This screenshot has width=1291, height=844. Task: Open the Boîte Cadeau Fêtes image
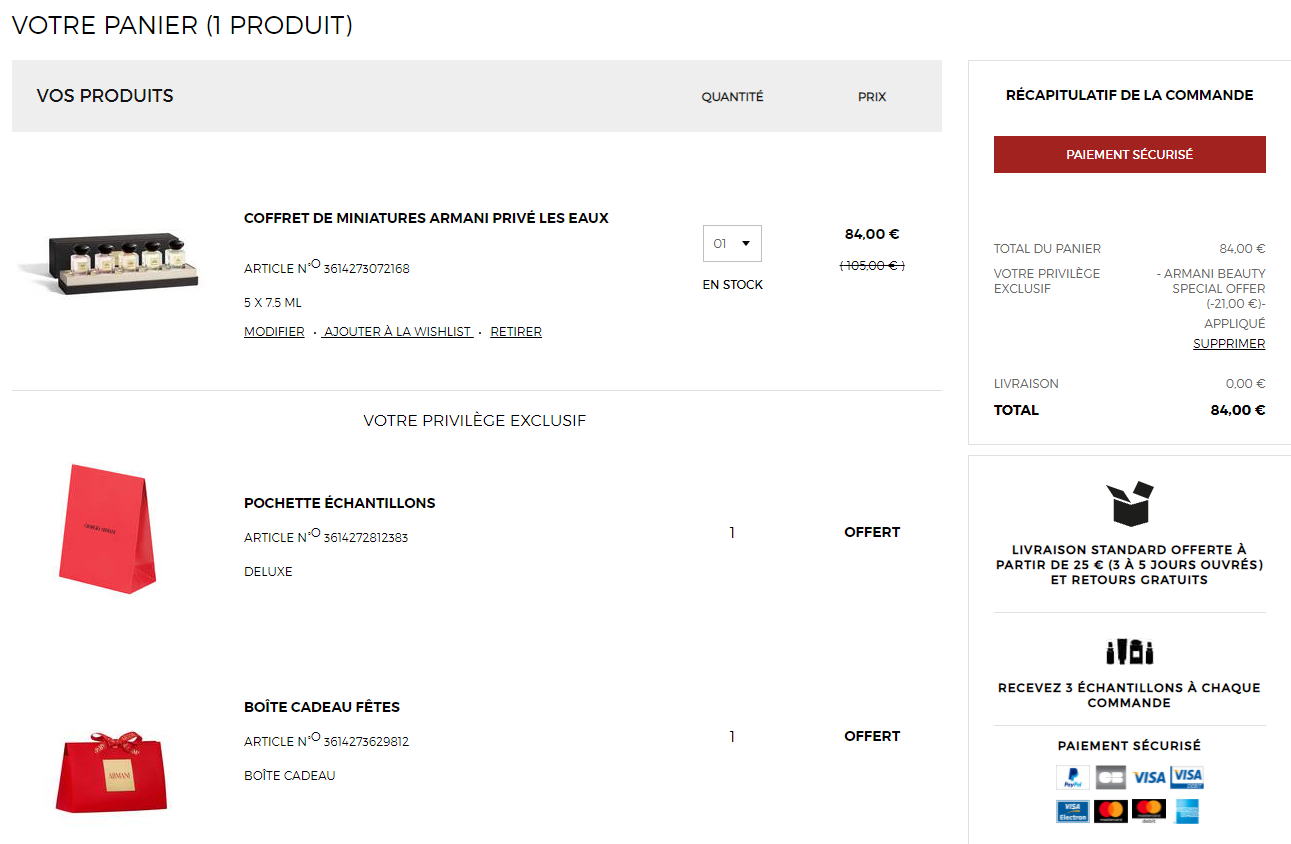click(111, 771)
